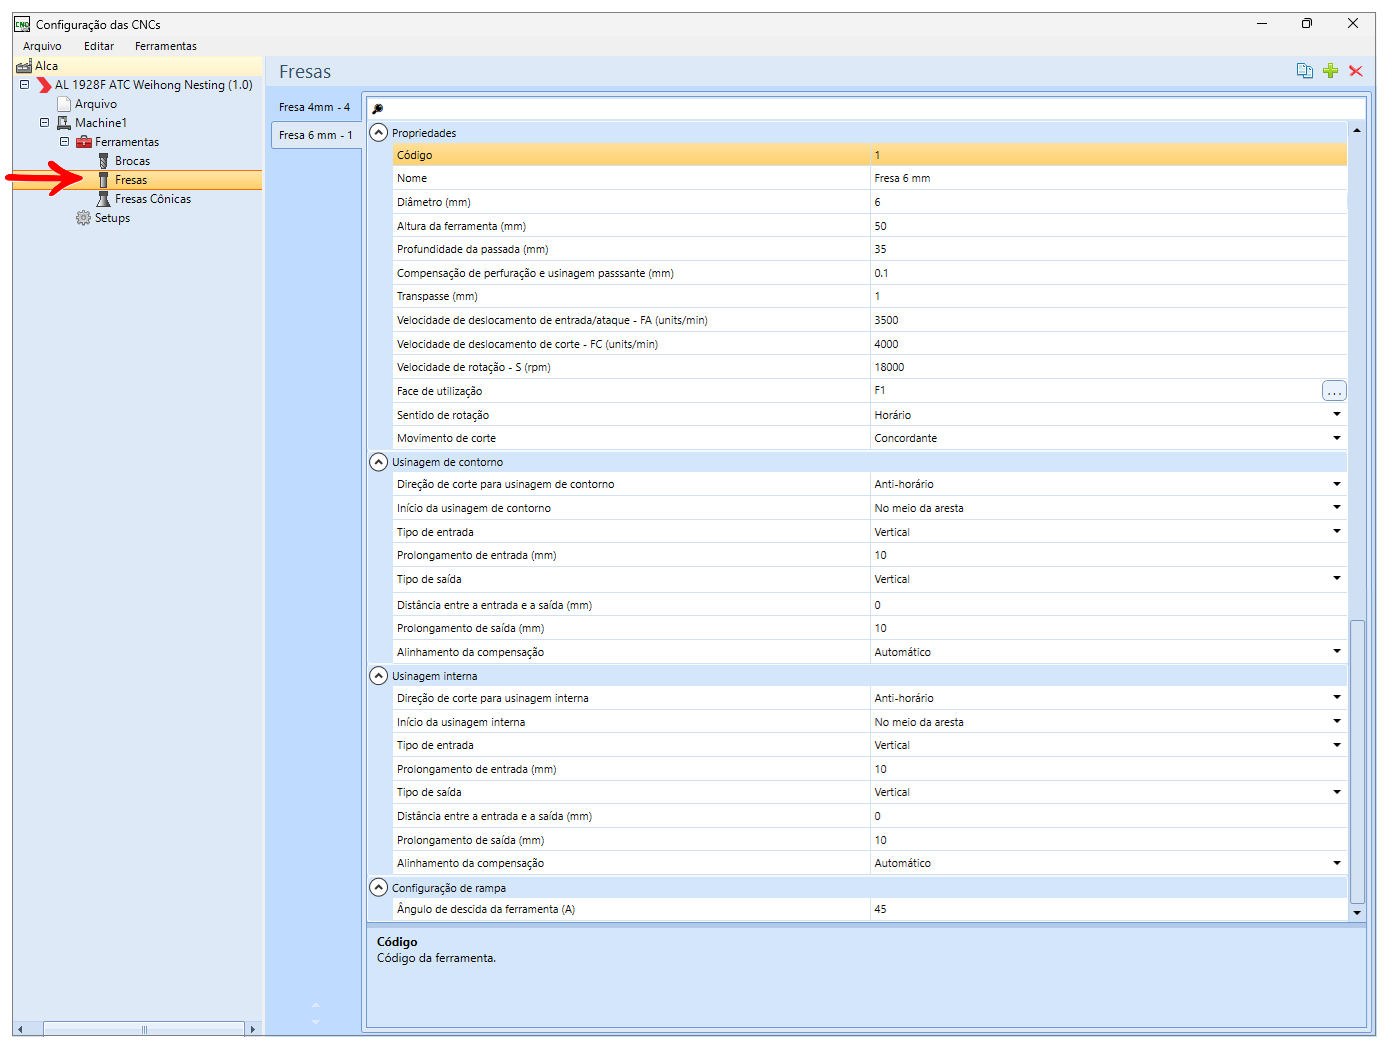Open the Sentido de rotação dropdown

pyautogui.click(x=1336, y=414)
